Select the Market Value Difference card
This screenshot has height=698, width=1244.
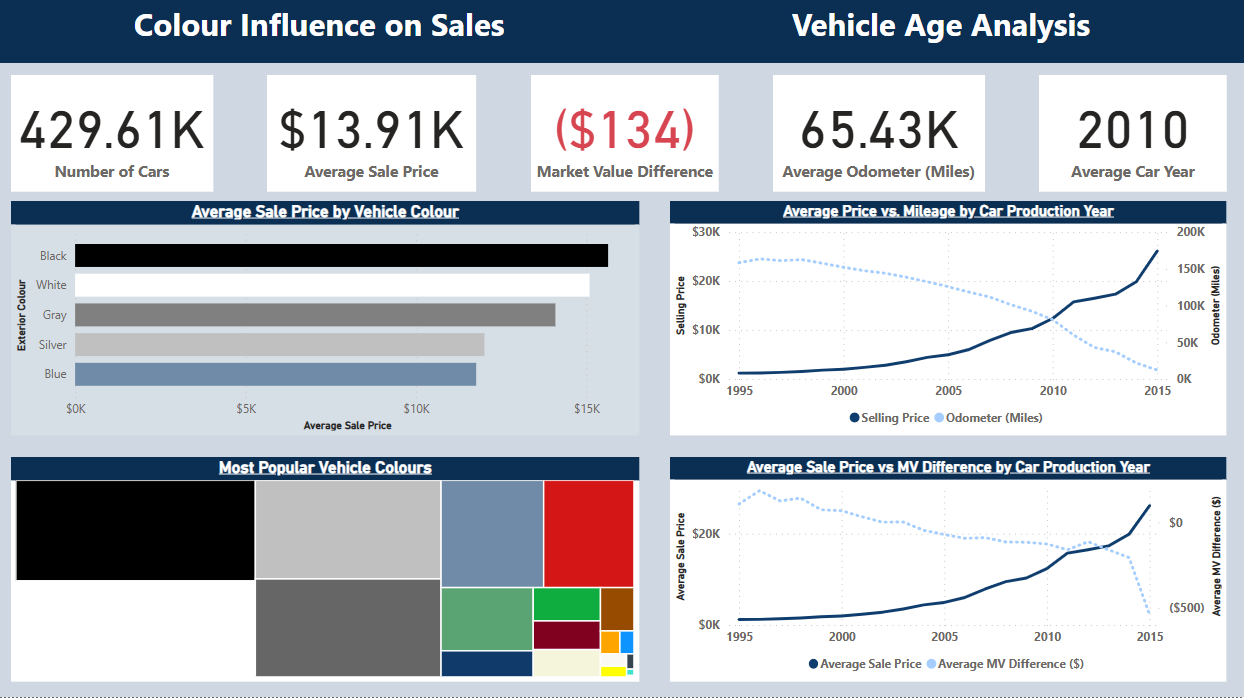(625, 134)
